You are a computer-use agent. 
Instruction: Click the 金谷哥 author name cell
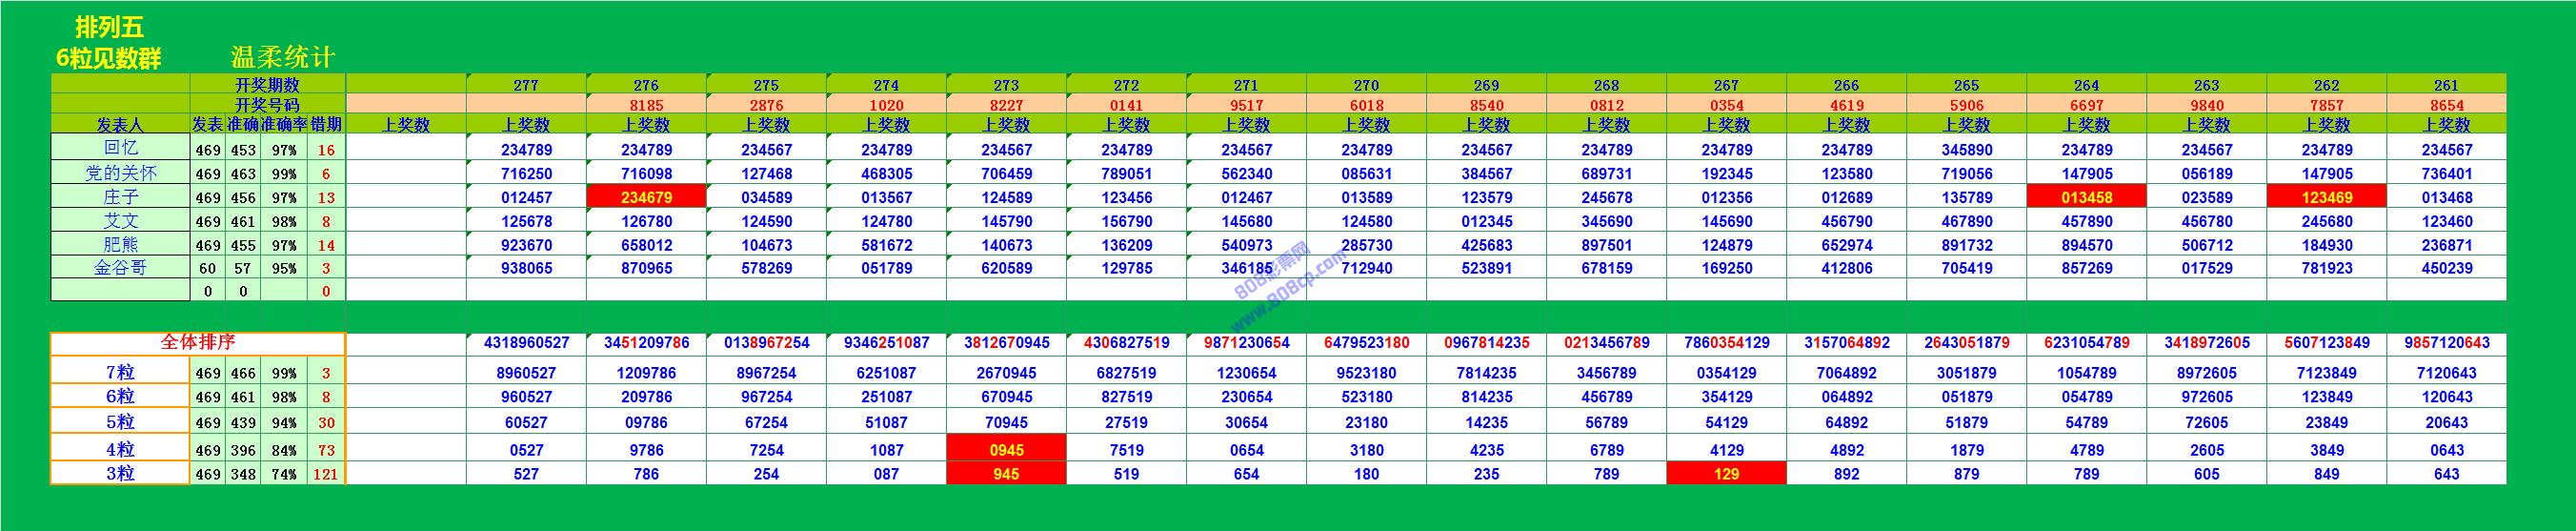[x=120, y=268]
